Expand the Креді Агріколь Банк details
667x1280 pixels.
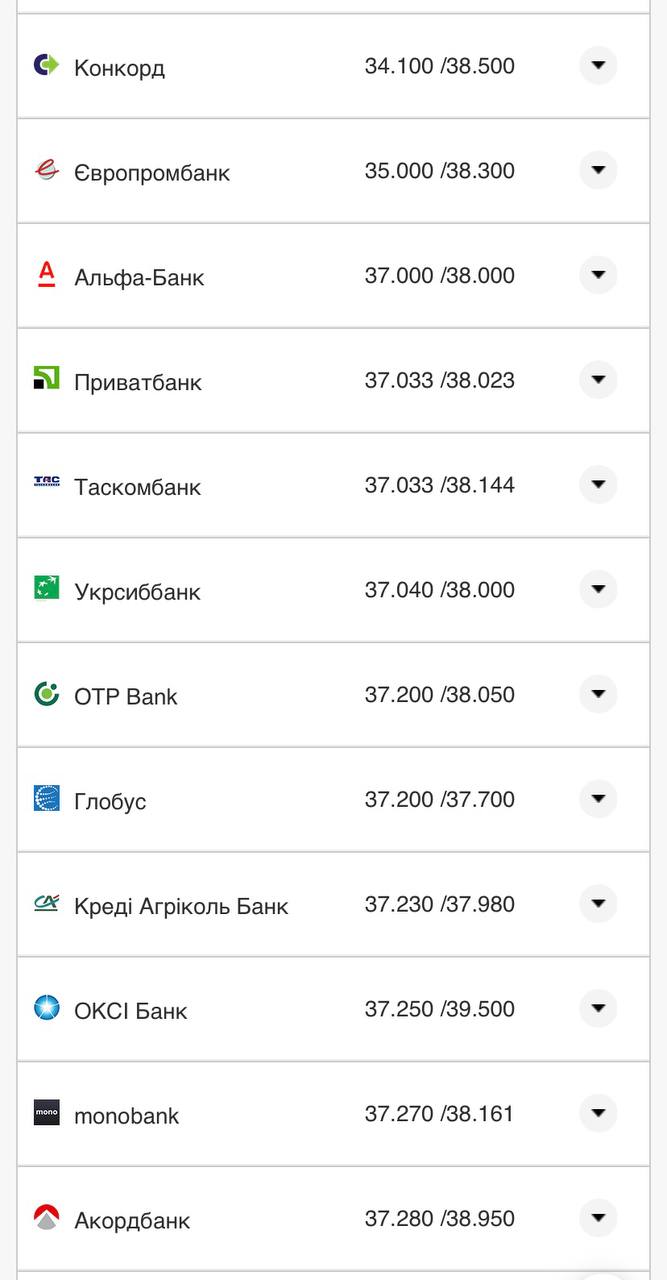[x=598, y=903]
